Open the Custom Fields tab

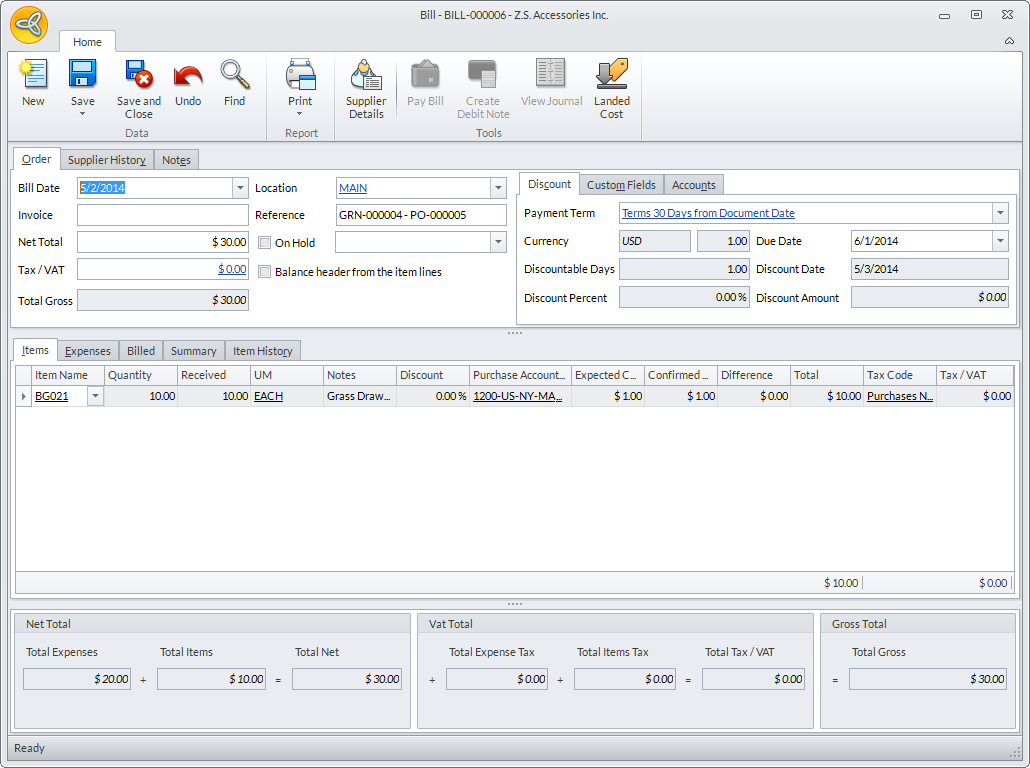coord(621,185)
